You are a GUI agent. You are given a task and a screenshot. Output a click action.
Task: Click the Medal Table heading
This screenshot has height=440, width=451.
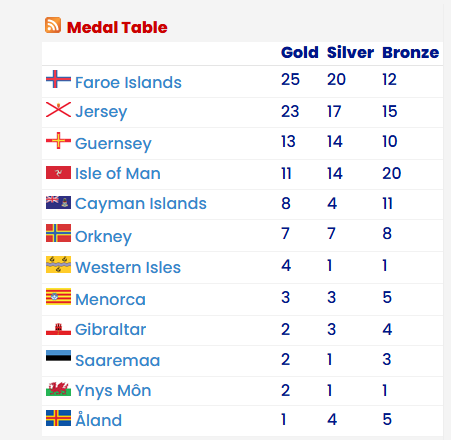pos(117,27)
